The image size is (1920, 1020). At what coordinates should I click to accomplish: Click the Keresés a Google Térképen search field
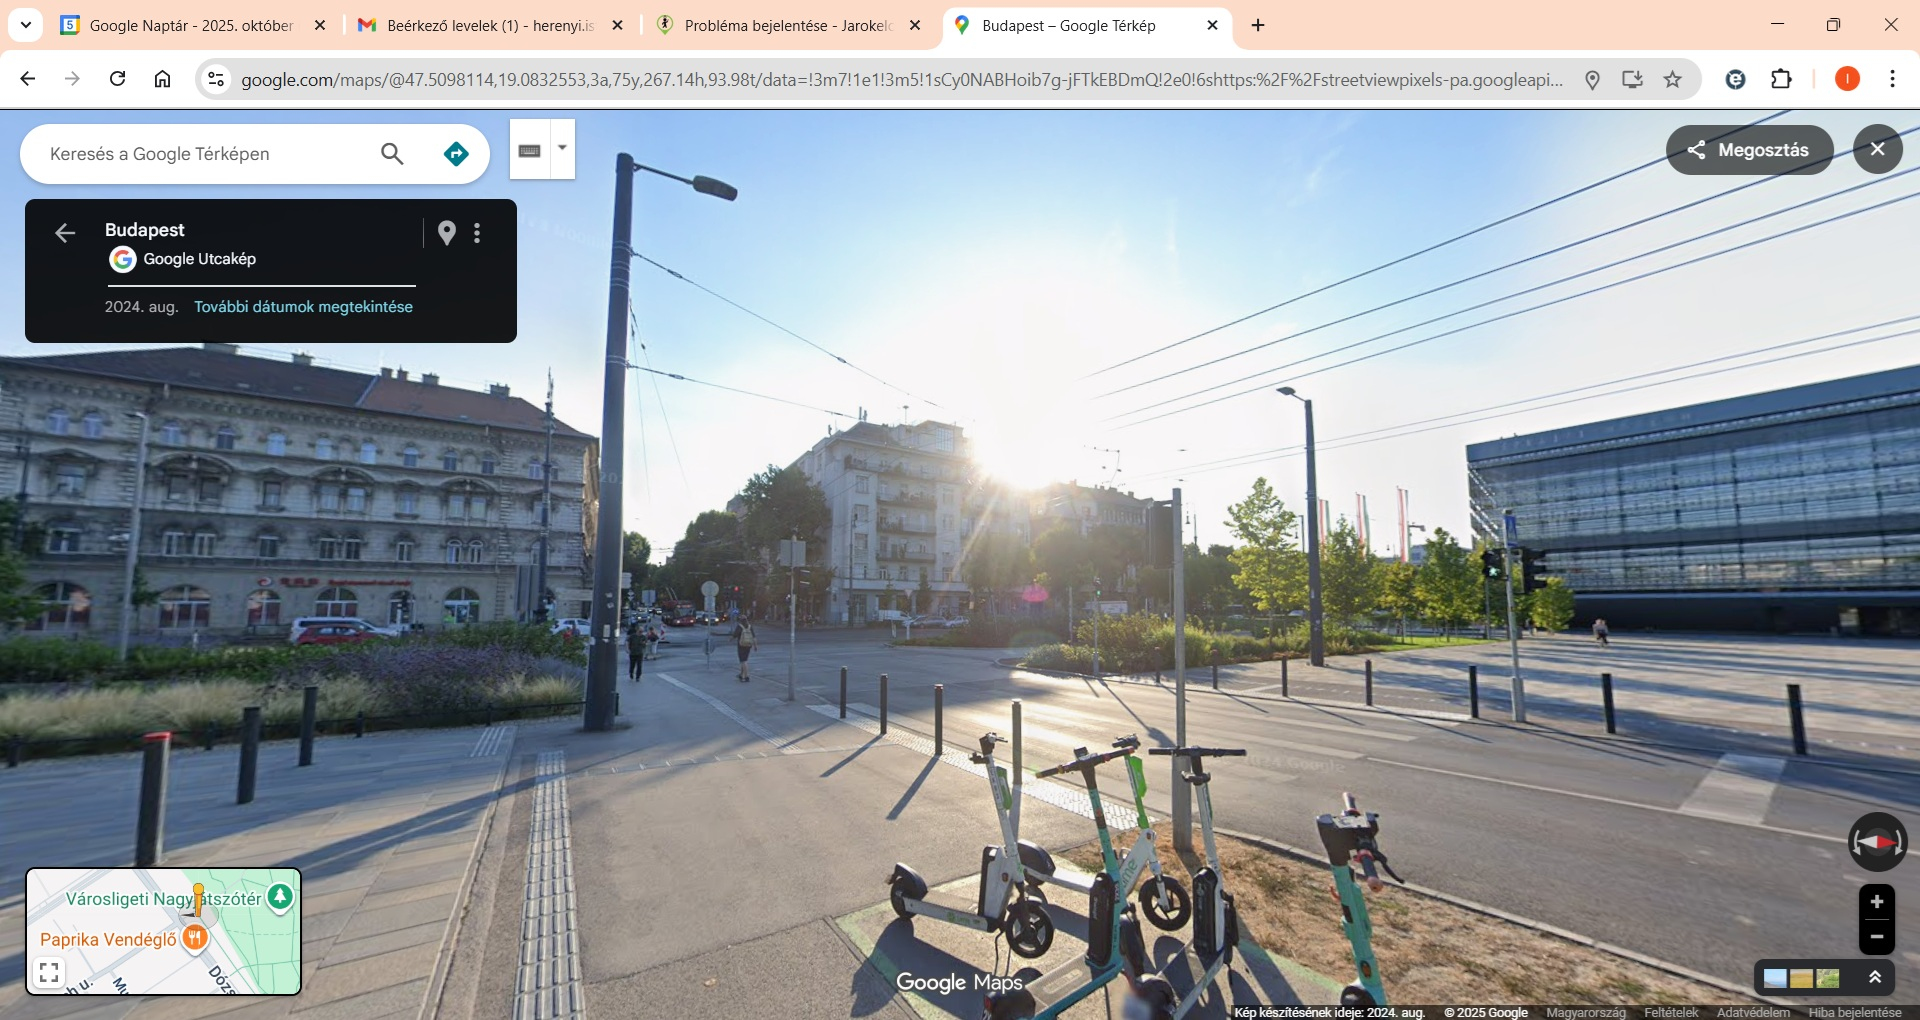click(x=205, y=154)
